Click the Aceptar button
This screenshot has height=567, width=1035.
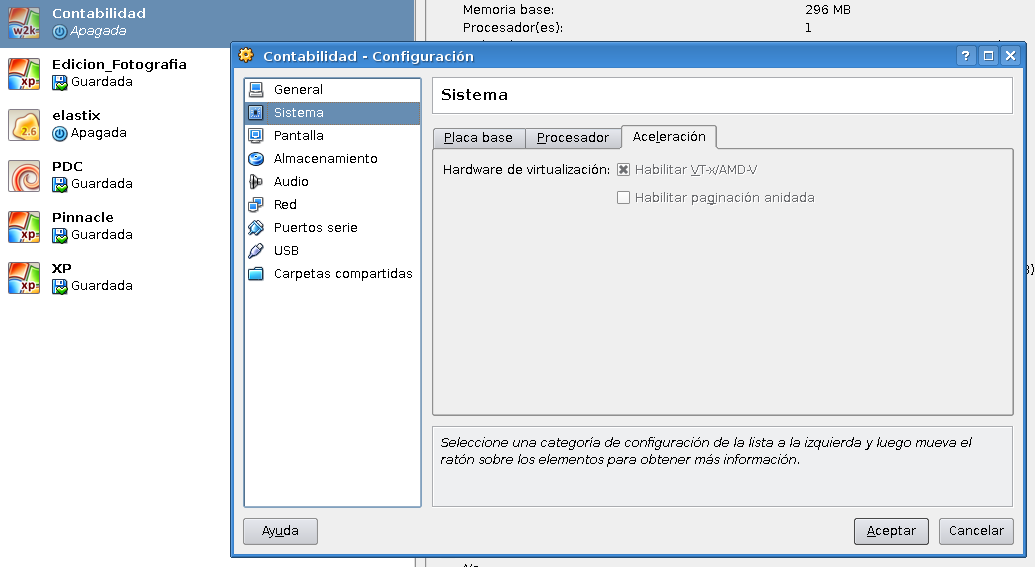pos(891,531)
